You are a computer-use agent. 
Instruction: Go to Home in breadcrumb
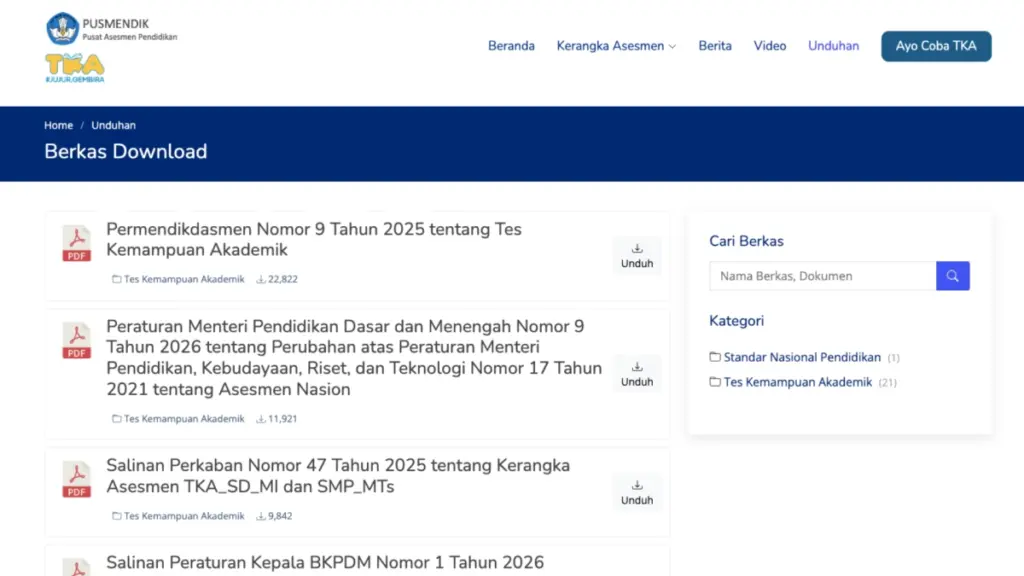(x=58, y=125)
